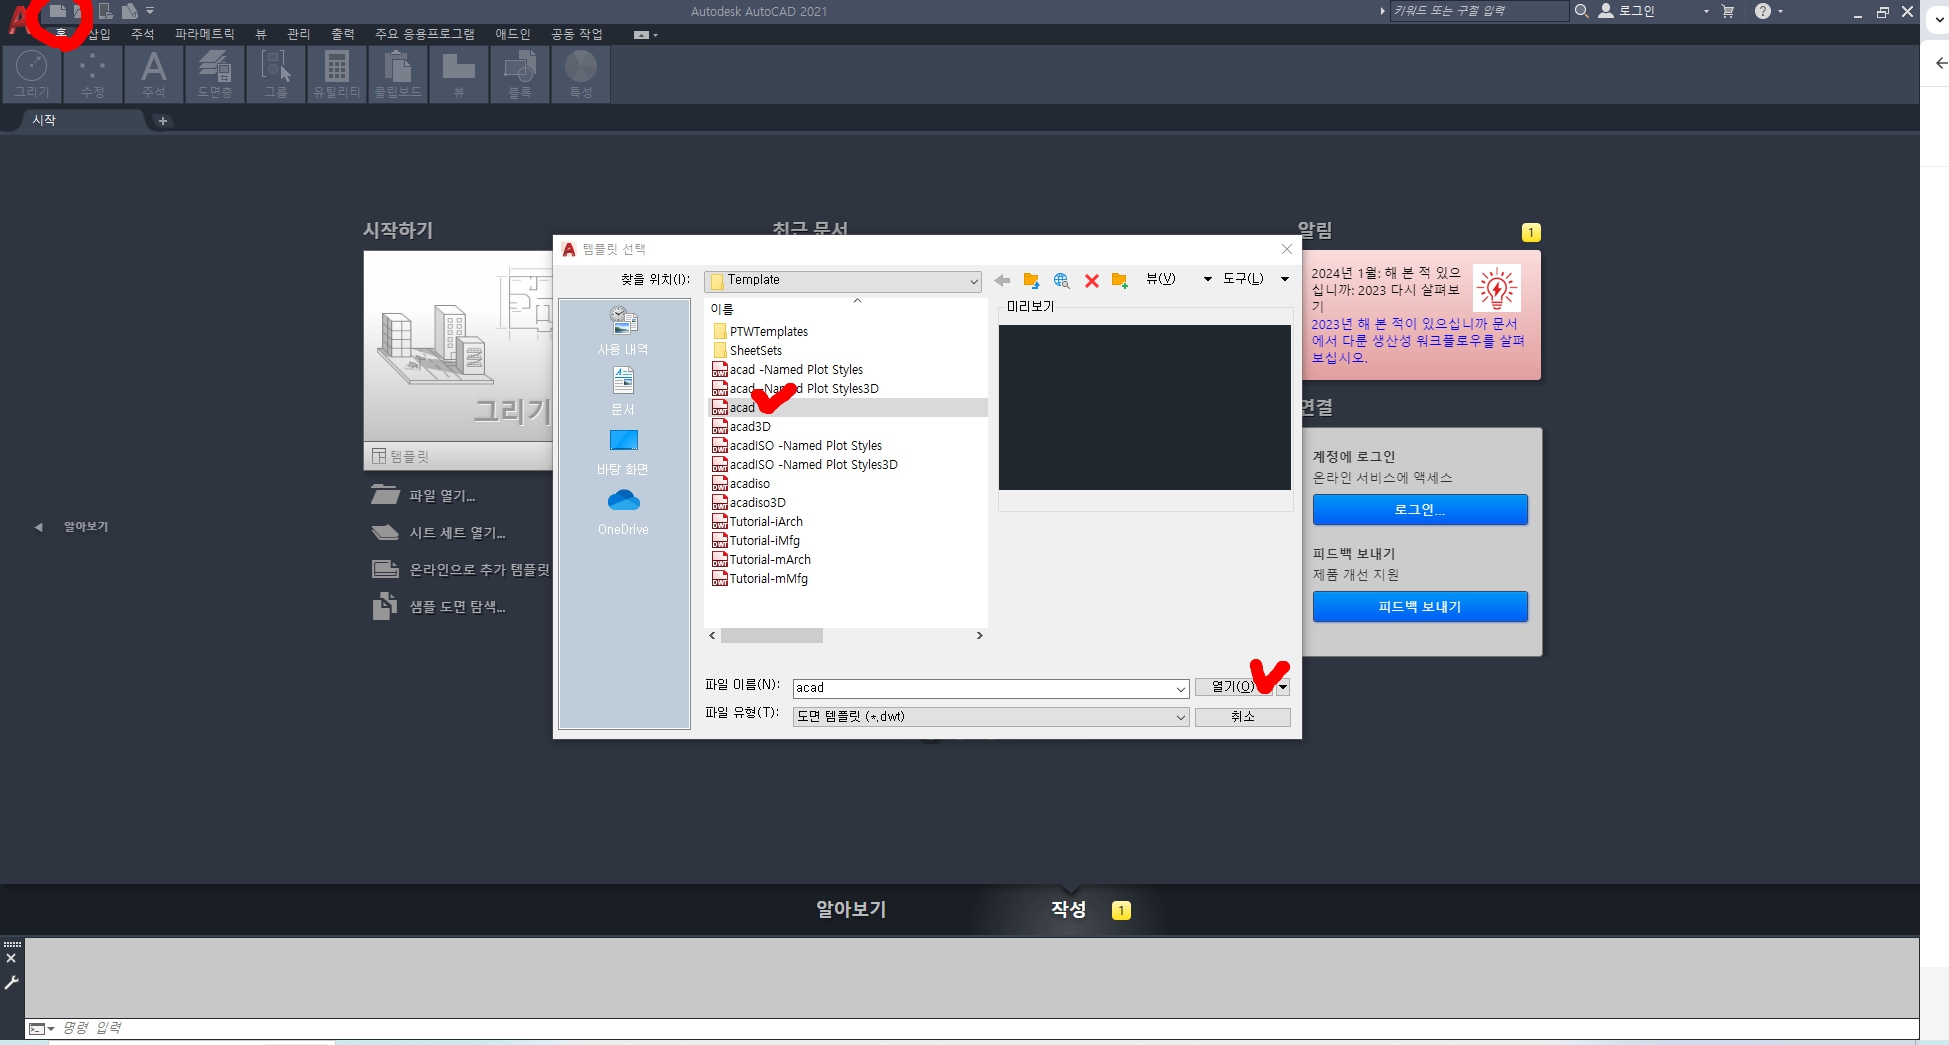Switch to the 애드인 ribbon tab
The height and width of the screenshot is (1045, 1949).
[513, 34]
